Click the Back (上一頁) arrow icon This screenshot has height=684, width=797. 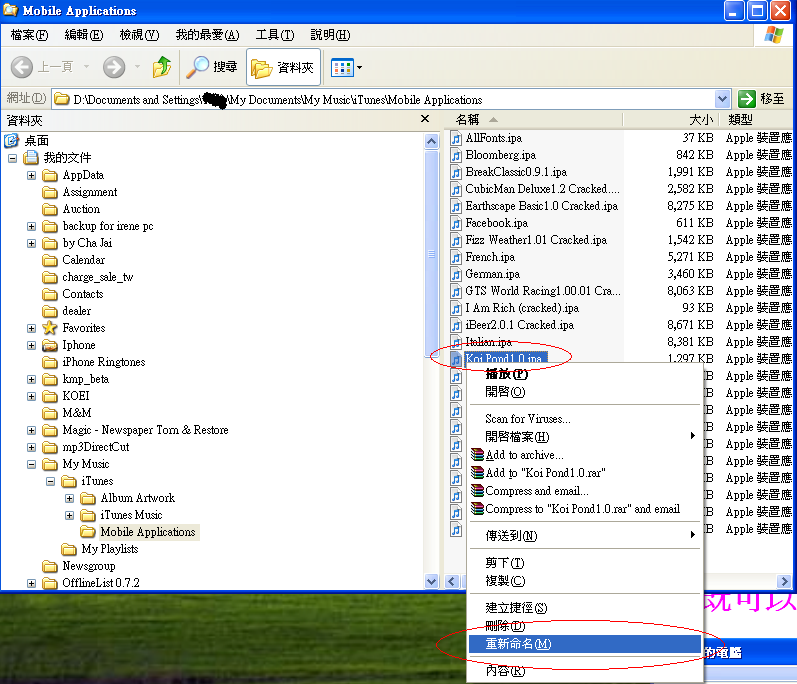tap(23, 67)
